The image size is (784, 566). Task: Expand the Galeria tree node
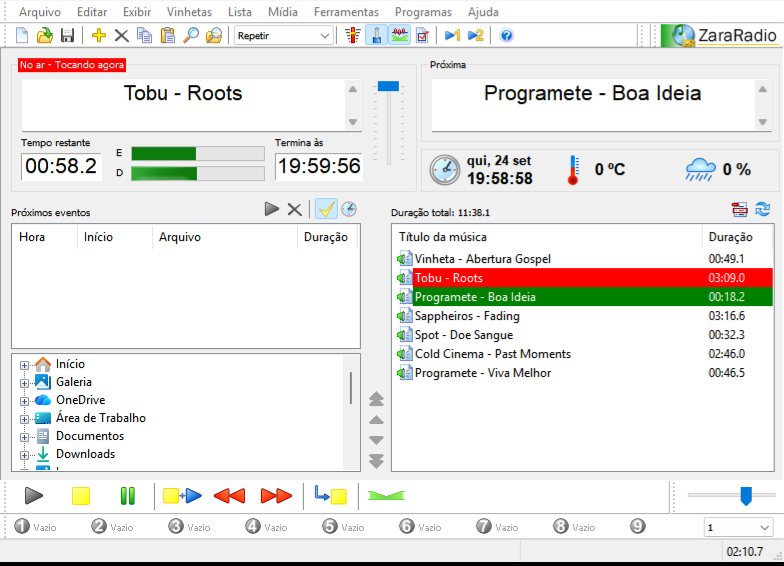click(24, 383)
